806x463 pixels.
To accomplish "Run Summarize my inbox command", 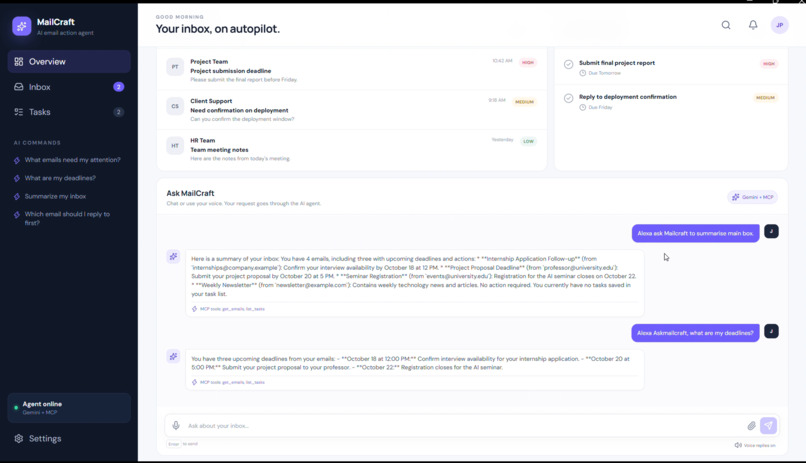I will pyautogui.click(x=50, y=196).
